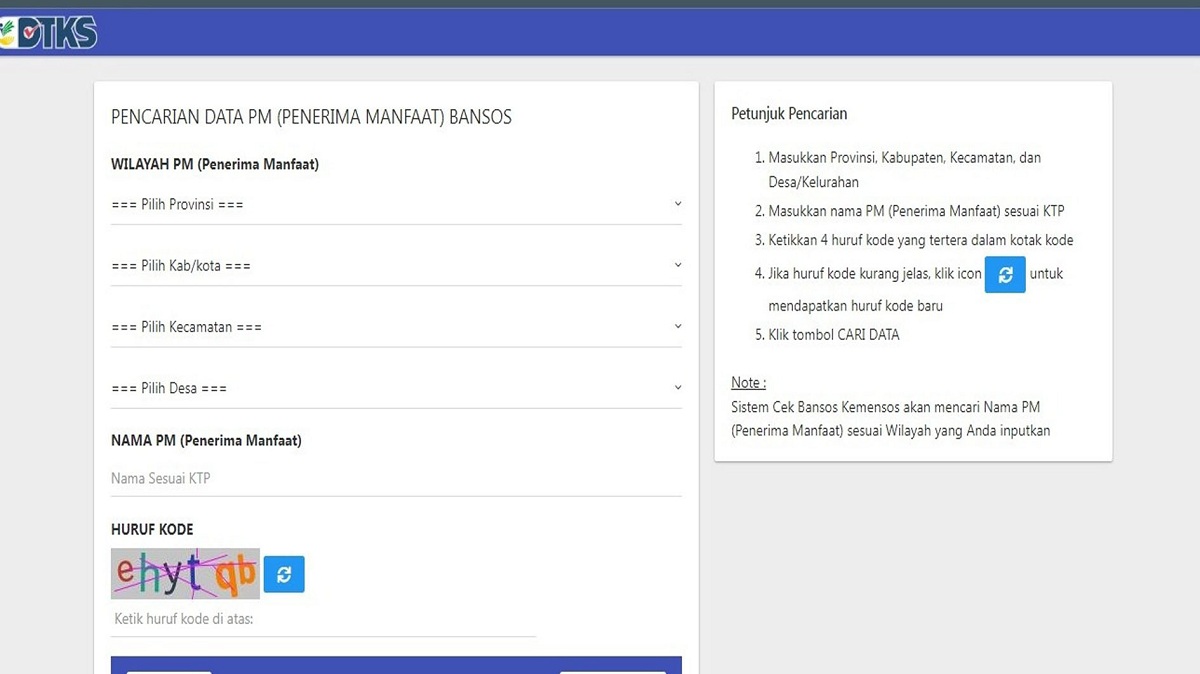Click the underlined 'Note :' text
Viewport: 1200px width, 674px height.
click(748, 382)
